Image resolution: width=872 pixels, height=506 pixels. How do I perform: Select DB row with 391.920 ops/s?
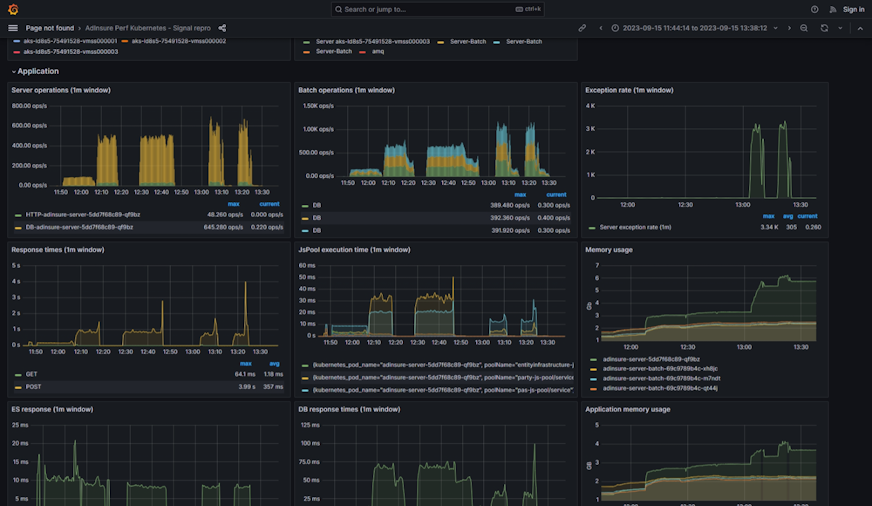coord(435,230)
